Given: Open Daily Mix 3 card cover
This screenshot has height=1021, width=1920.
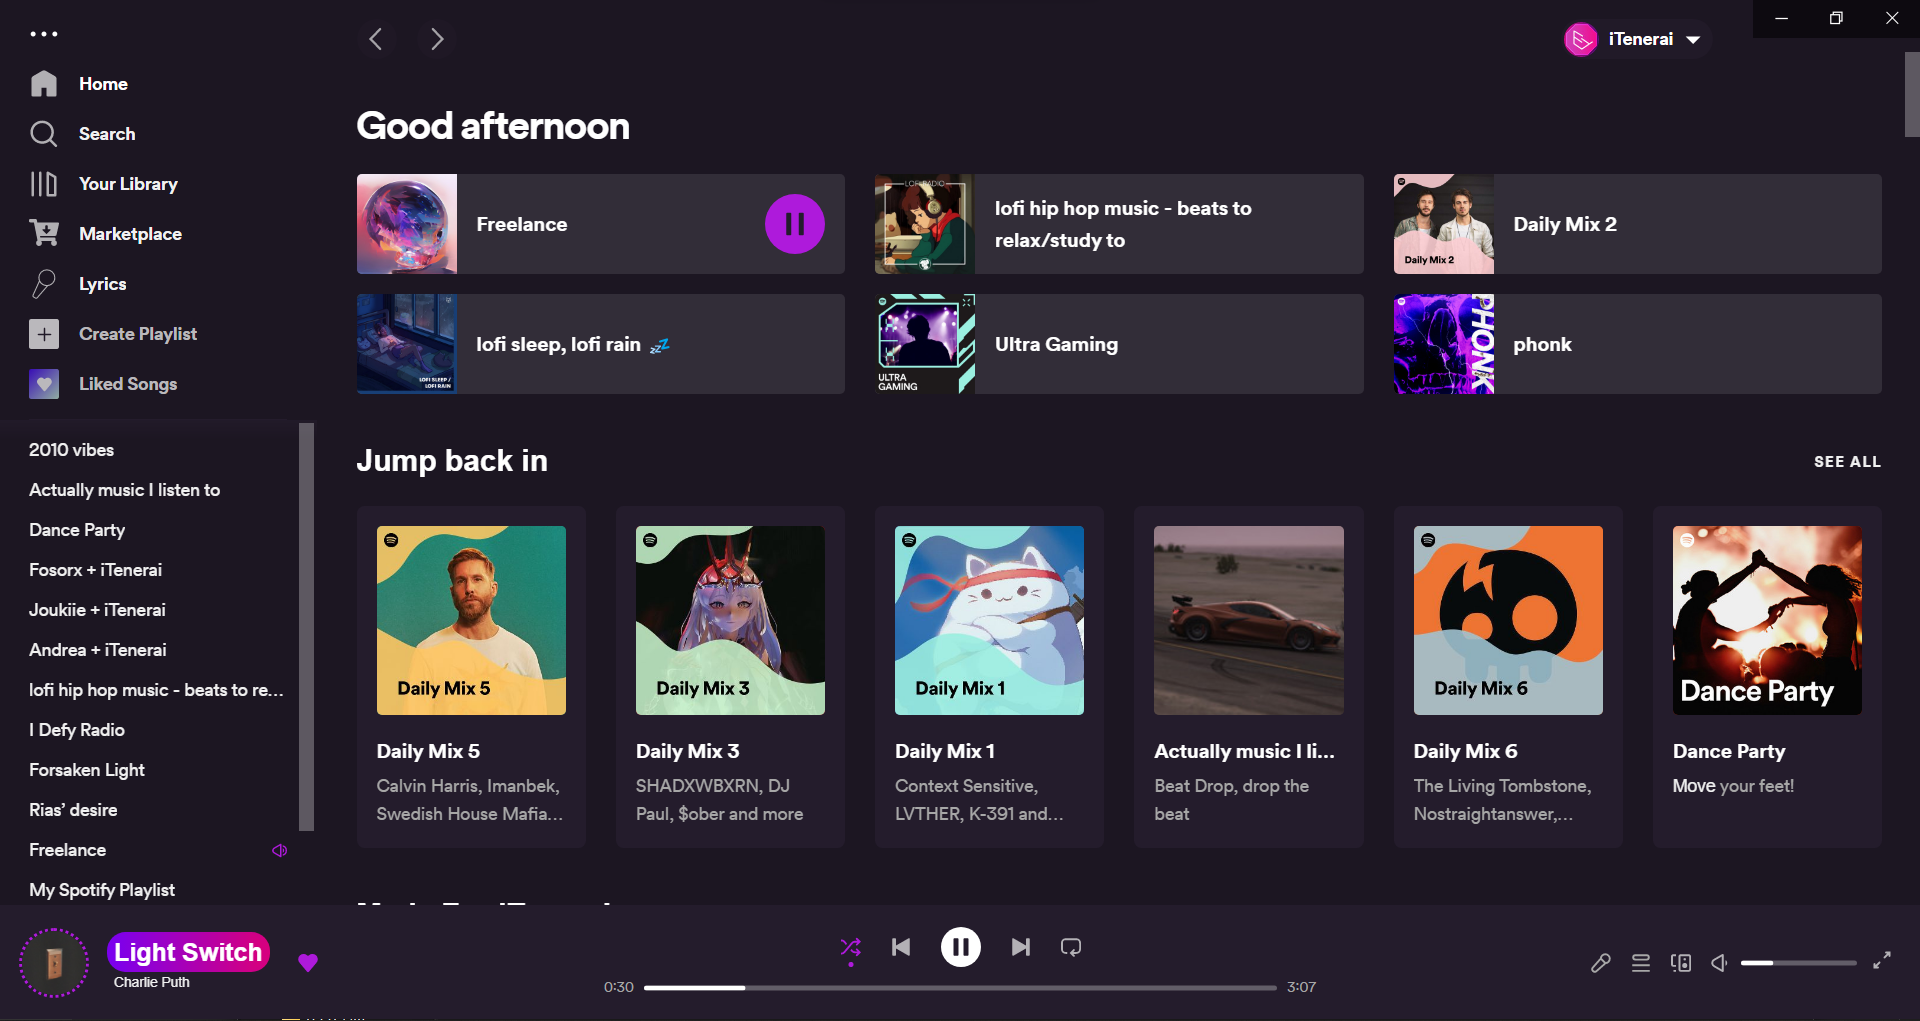Looking at the screenshot, I should pyautogui.click(x=730, y=620).
